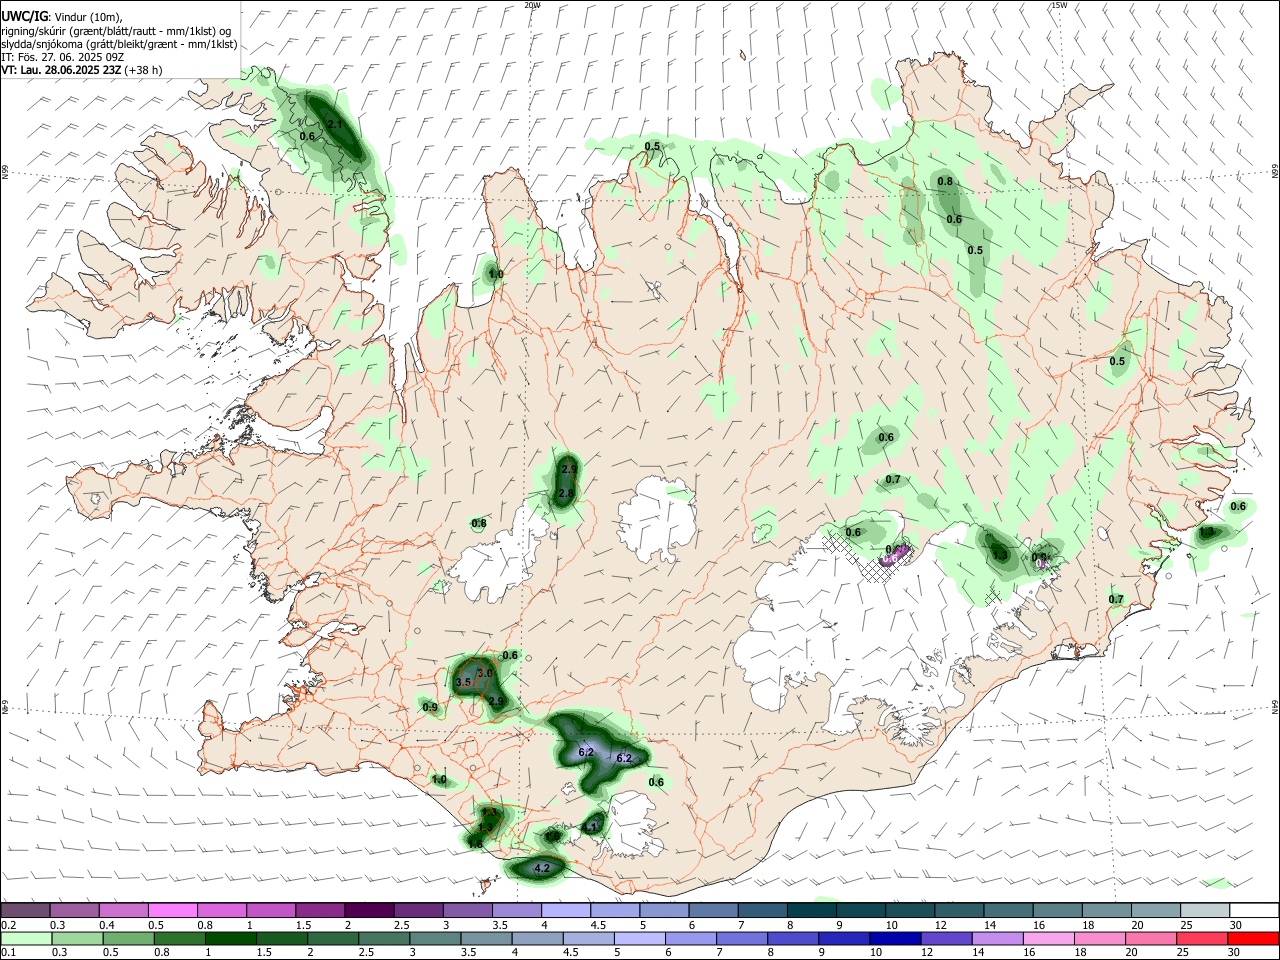
Task: Select the white swatch ending the purple legend row
Action: click(1253, 910)
